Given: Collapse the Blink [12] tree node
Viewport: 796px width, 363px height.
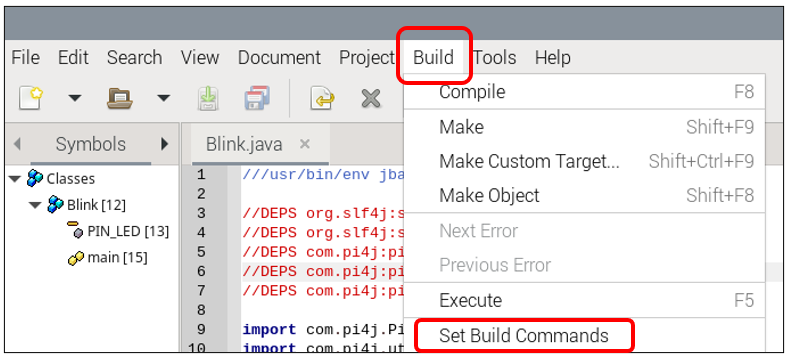Looking at the screenshot, I should tap(35, 205).
